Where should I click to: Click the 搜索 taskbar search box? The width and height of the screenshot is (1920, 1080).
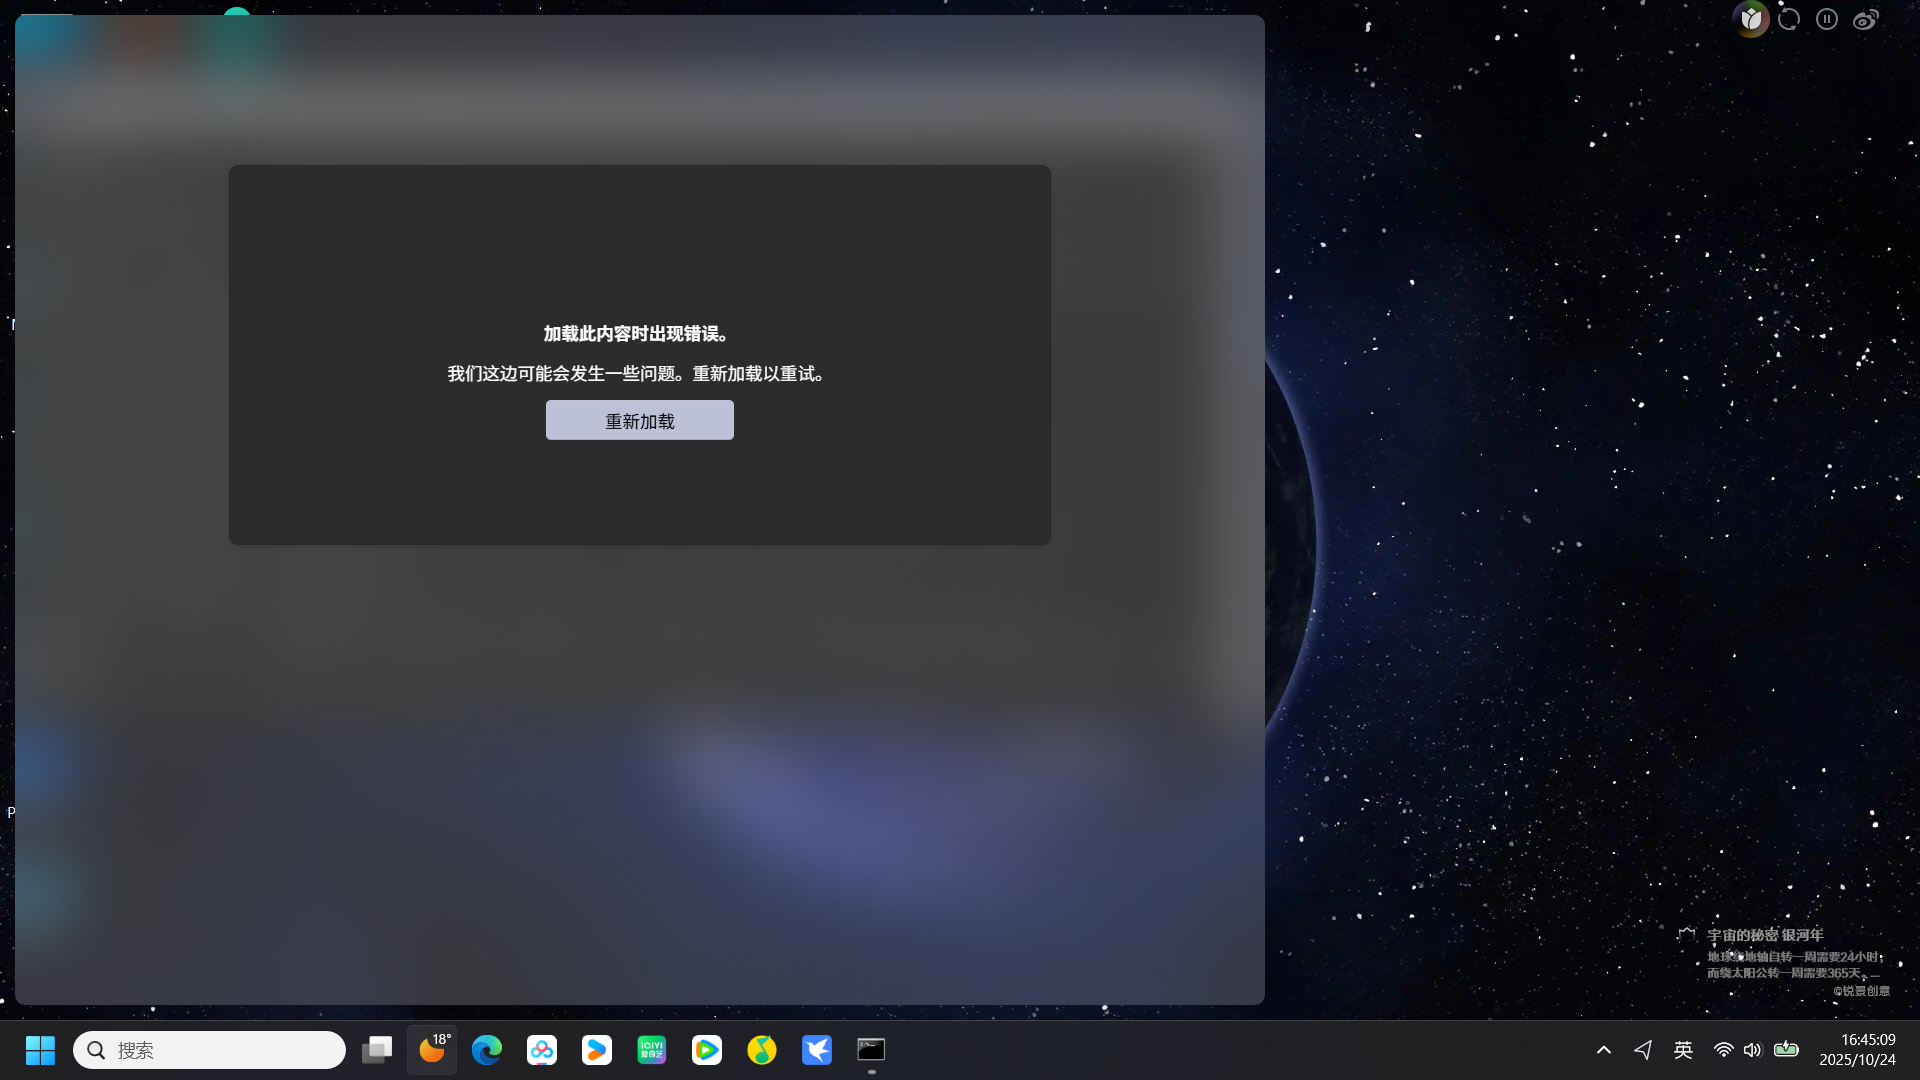click(x=210, y=1050)
